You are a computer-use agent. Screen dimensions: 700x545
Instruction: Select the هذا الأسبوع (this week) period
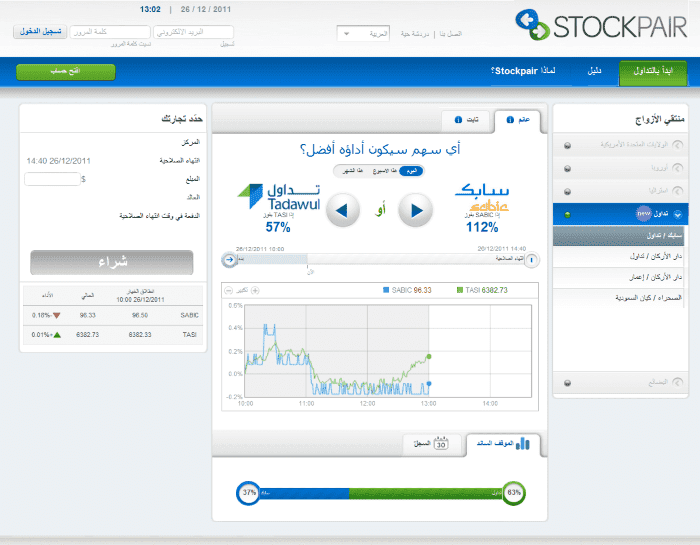pos(384,171)
